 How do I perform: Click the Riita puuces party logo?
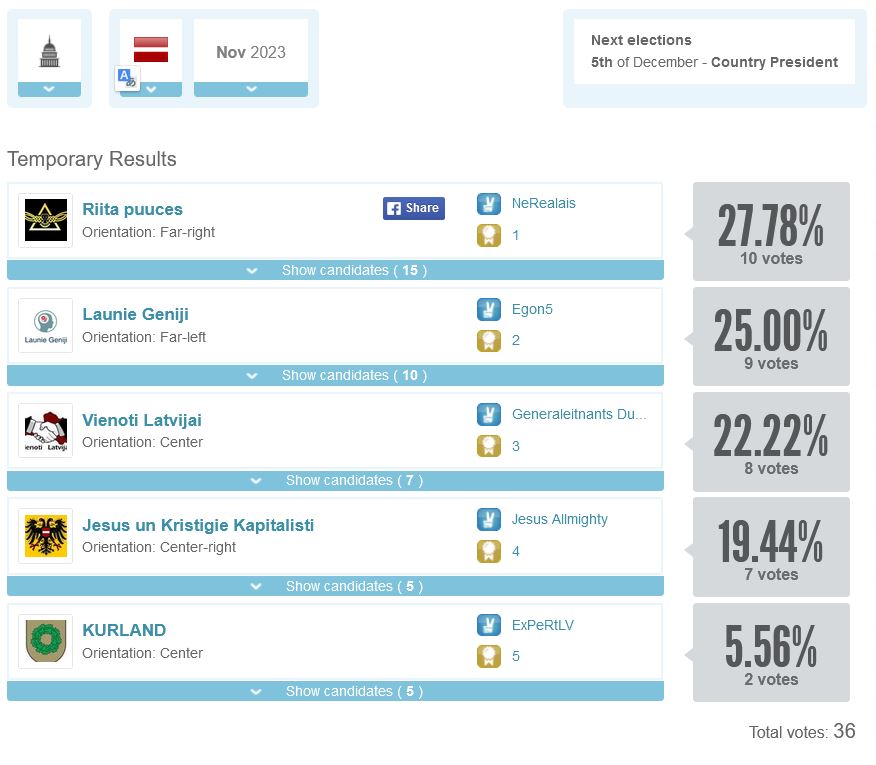[x=45, y=220]
